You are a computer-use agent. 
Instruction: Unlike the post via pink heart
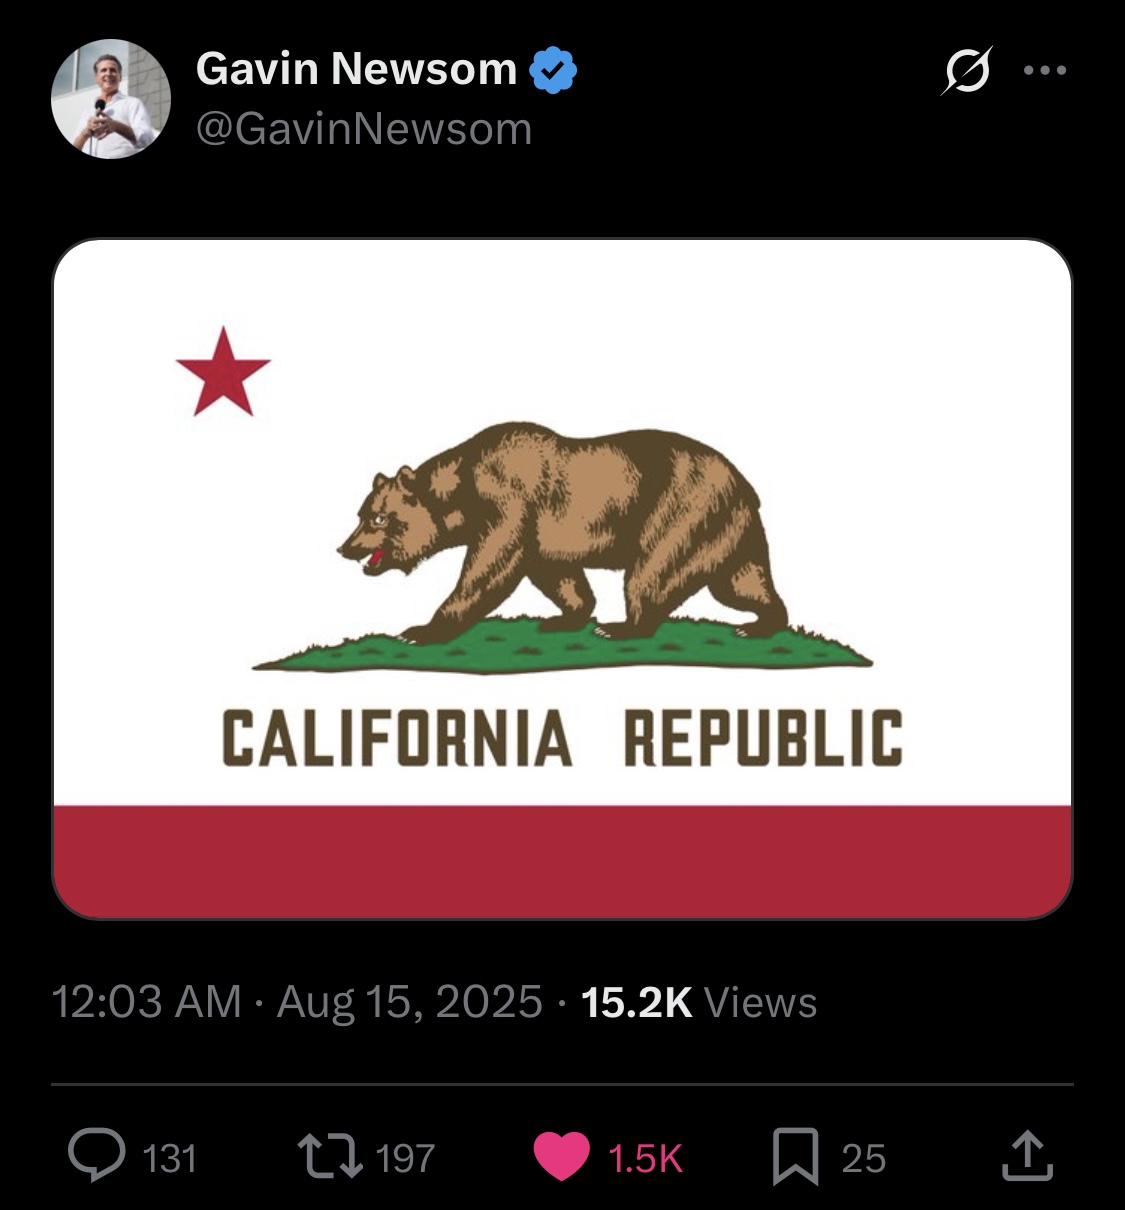pyautogui.click(x=561, y=1156)
